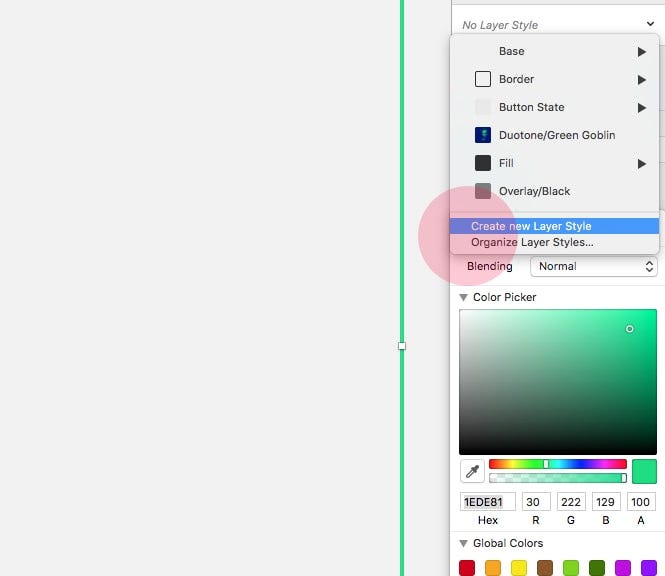Click the Fill style dark preview icon
665x576 pixels.
click(x=483, y=163)
